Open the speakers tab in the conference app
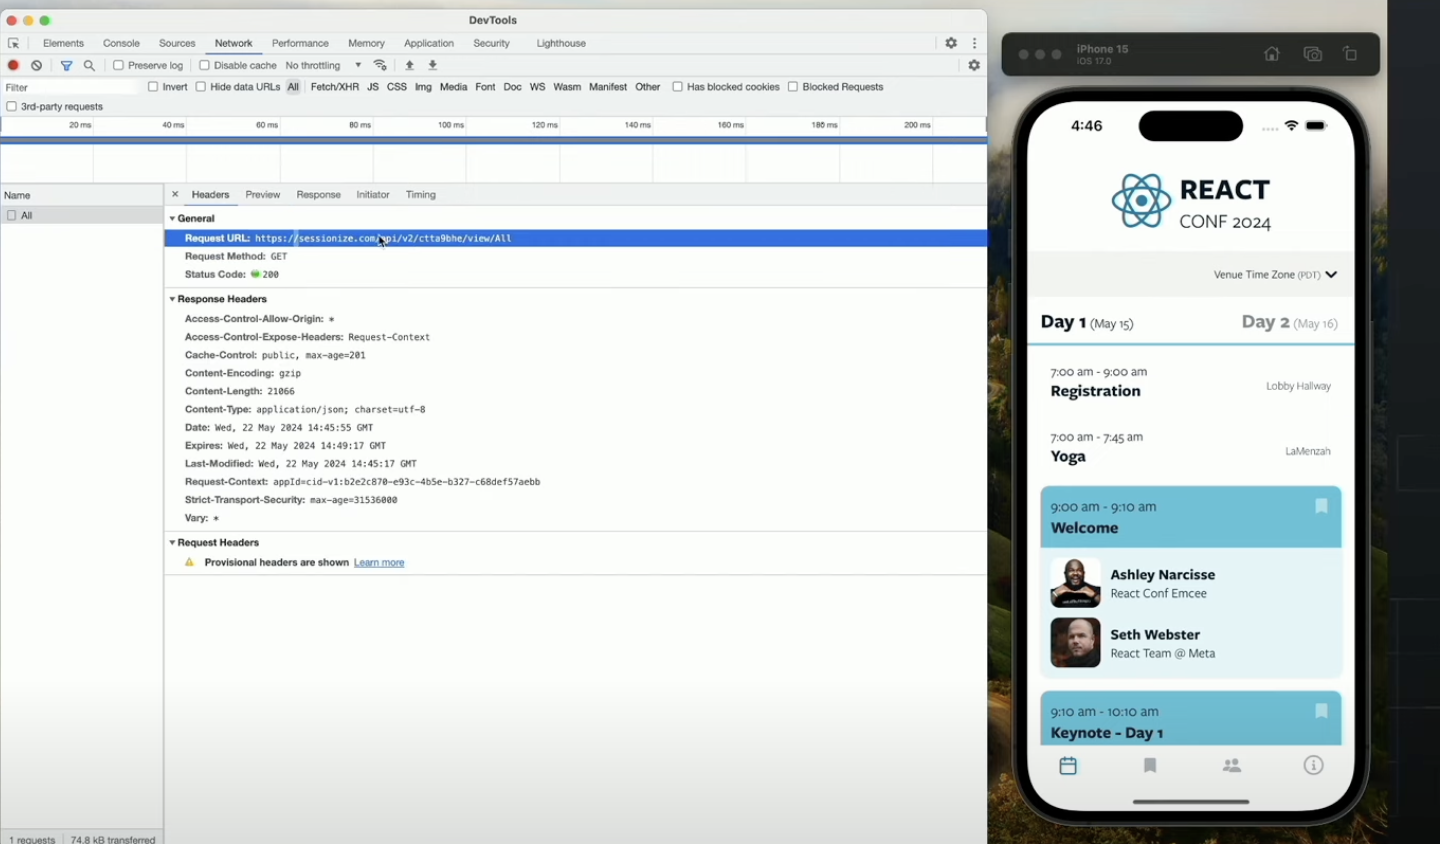This screenshot has width=1440, height=844. point(1231,765)
